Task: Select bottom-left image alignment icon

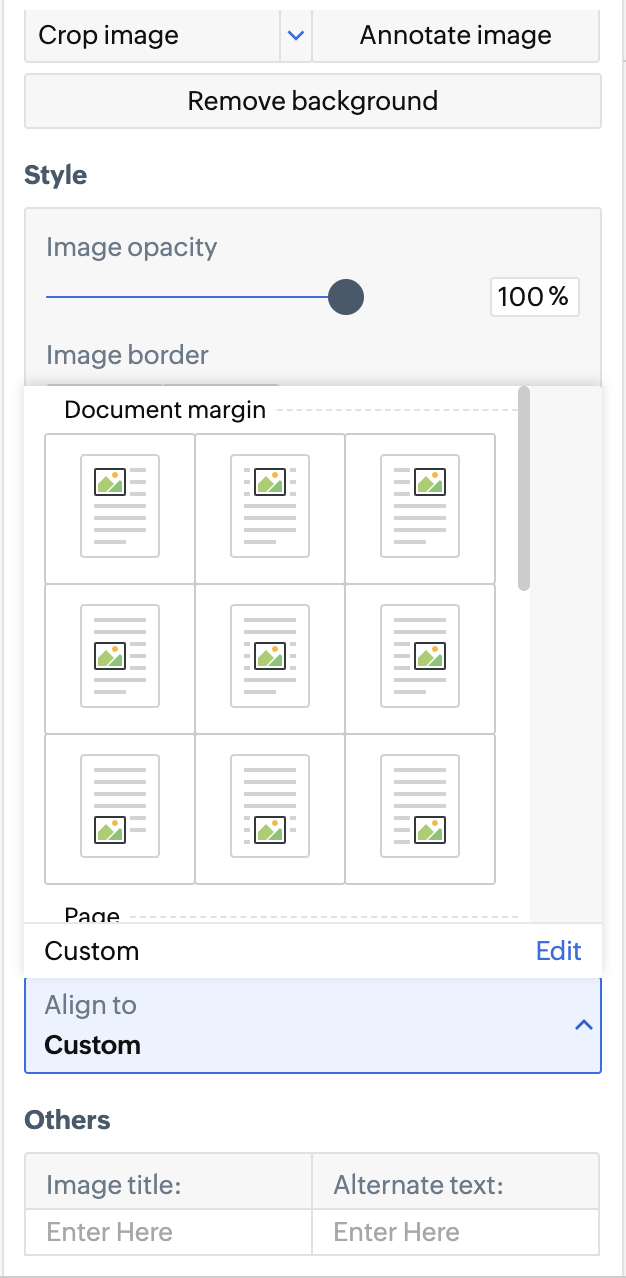Action: click(120, 808)
